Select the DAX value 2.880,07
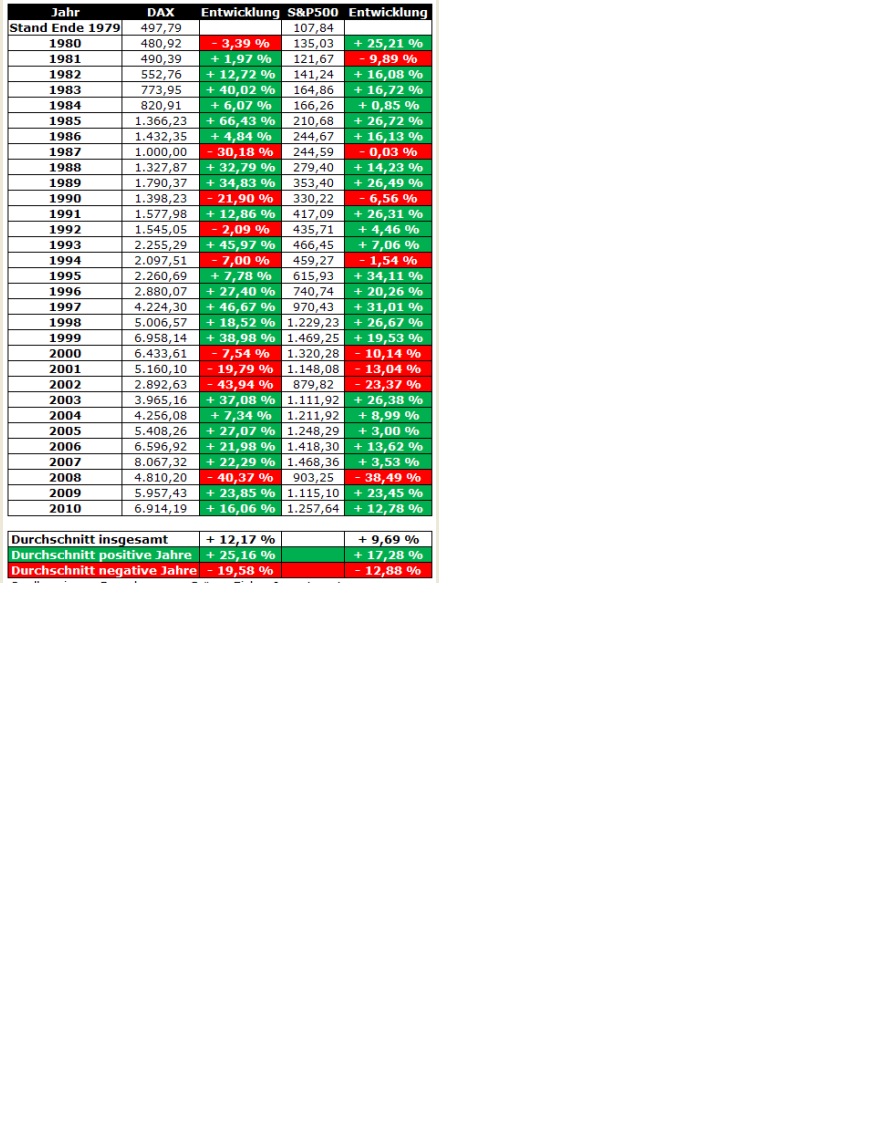 [161, 292]
